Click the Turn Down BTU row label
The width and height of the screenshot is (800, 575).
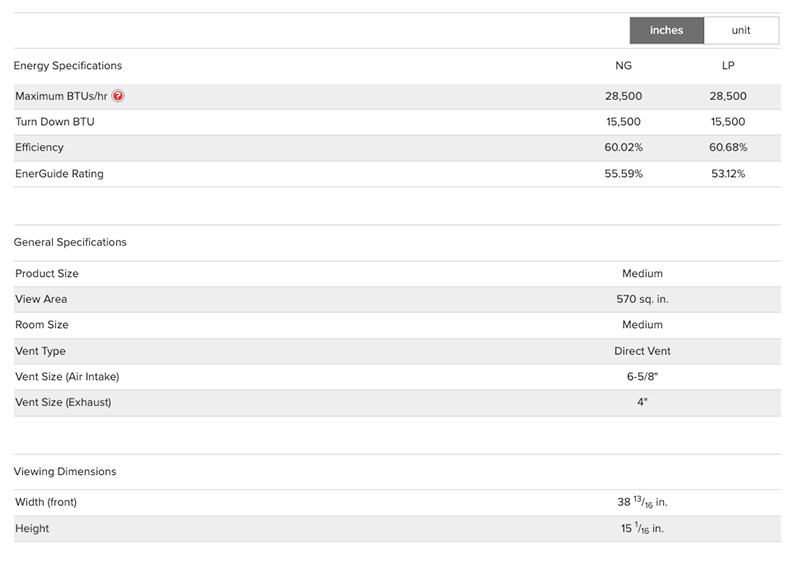[55, 122]
